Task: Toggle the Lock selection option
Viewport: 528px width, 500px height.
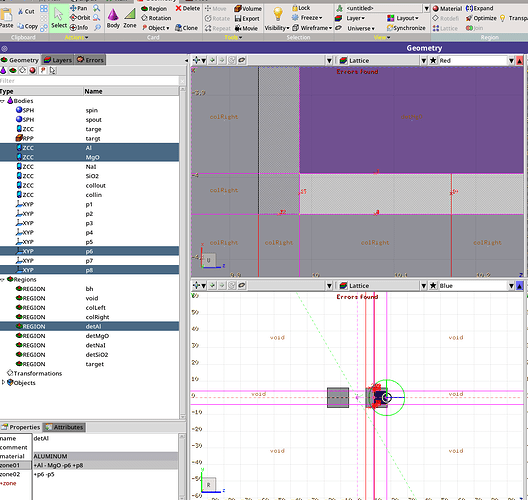Action: click(301, 8)
